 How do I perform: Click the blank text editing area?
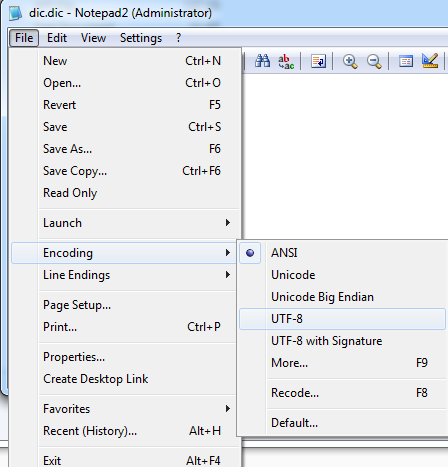point(345,156)
